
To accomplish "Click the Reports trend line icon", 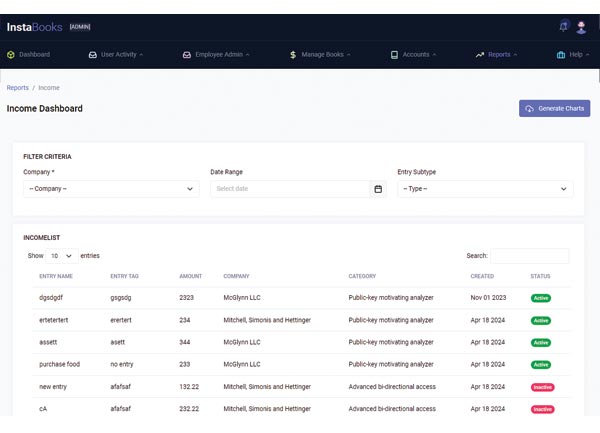I will (480, 54).
